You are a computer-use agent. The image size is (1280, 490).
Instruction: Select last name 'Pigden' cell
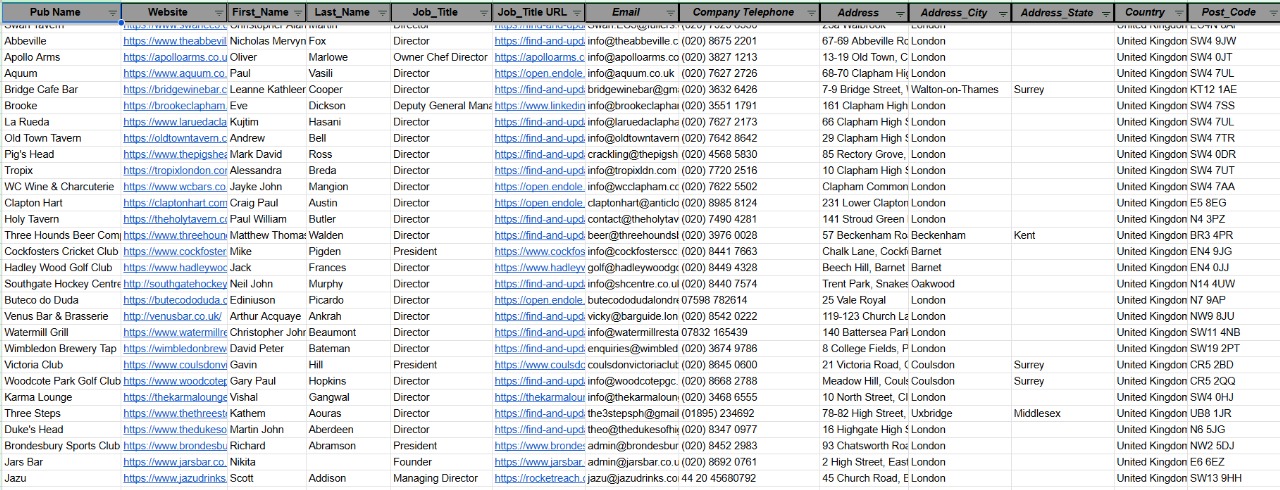click(349, 251)
